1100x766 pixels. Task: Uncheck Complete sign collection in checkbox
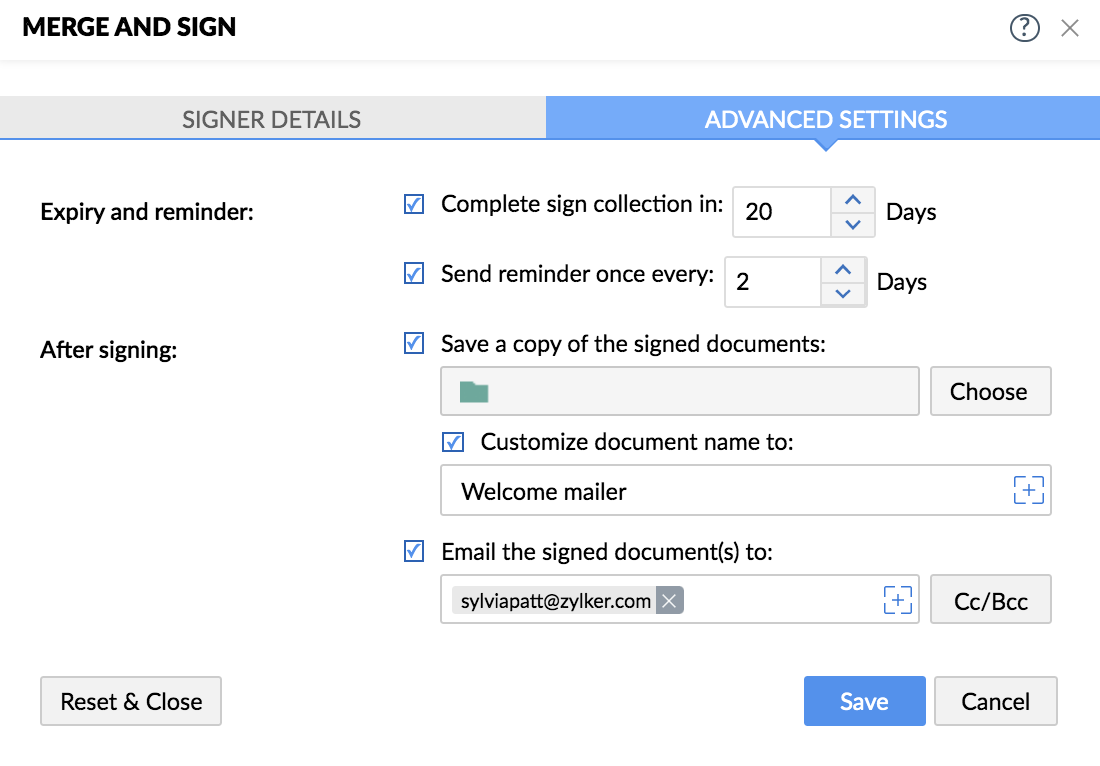click(x=414, y=205)
